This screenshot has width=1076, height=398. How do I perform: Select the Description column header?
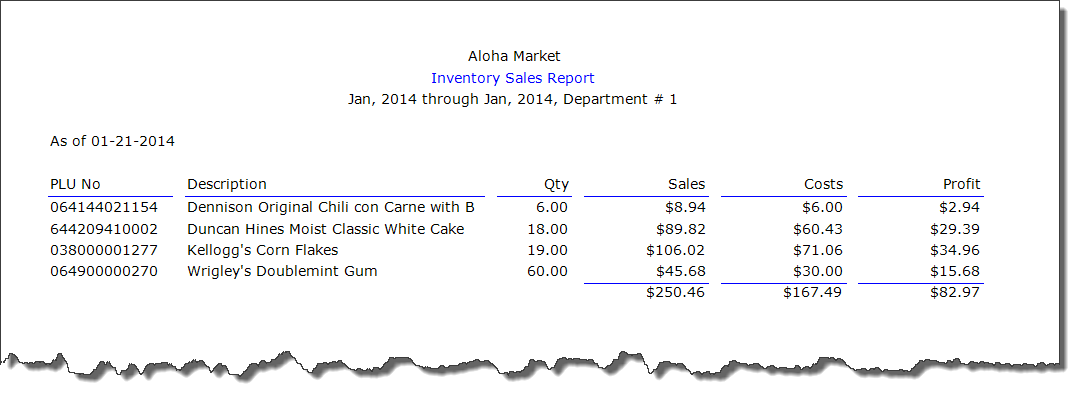tap(226, 184)
